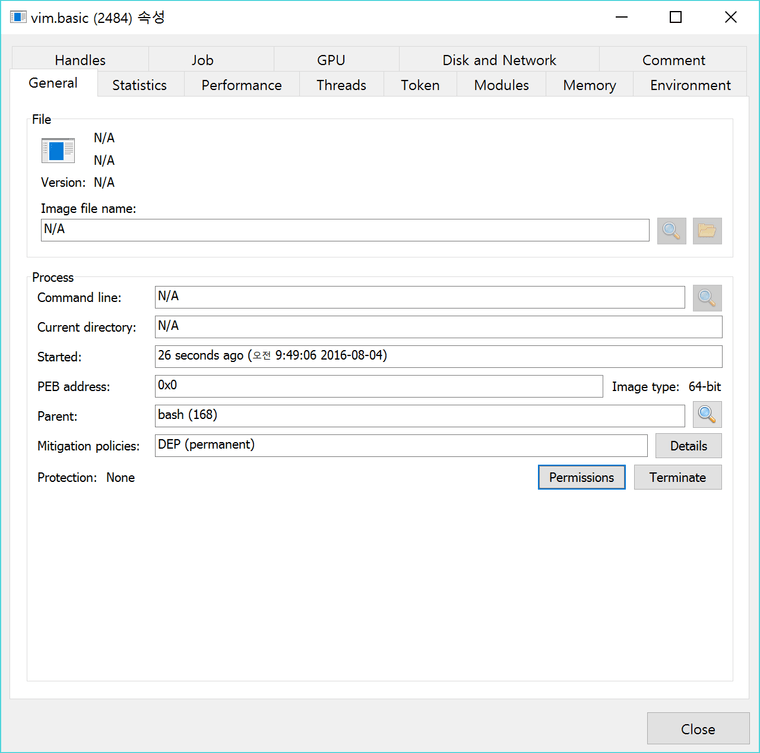Screen dimensions: 760x753
Task: Open the Modules tab
Action: 501,85
